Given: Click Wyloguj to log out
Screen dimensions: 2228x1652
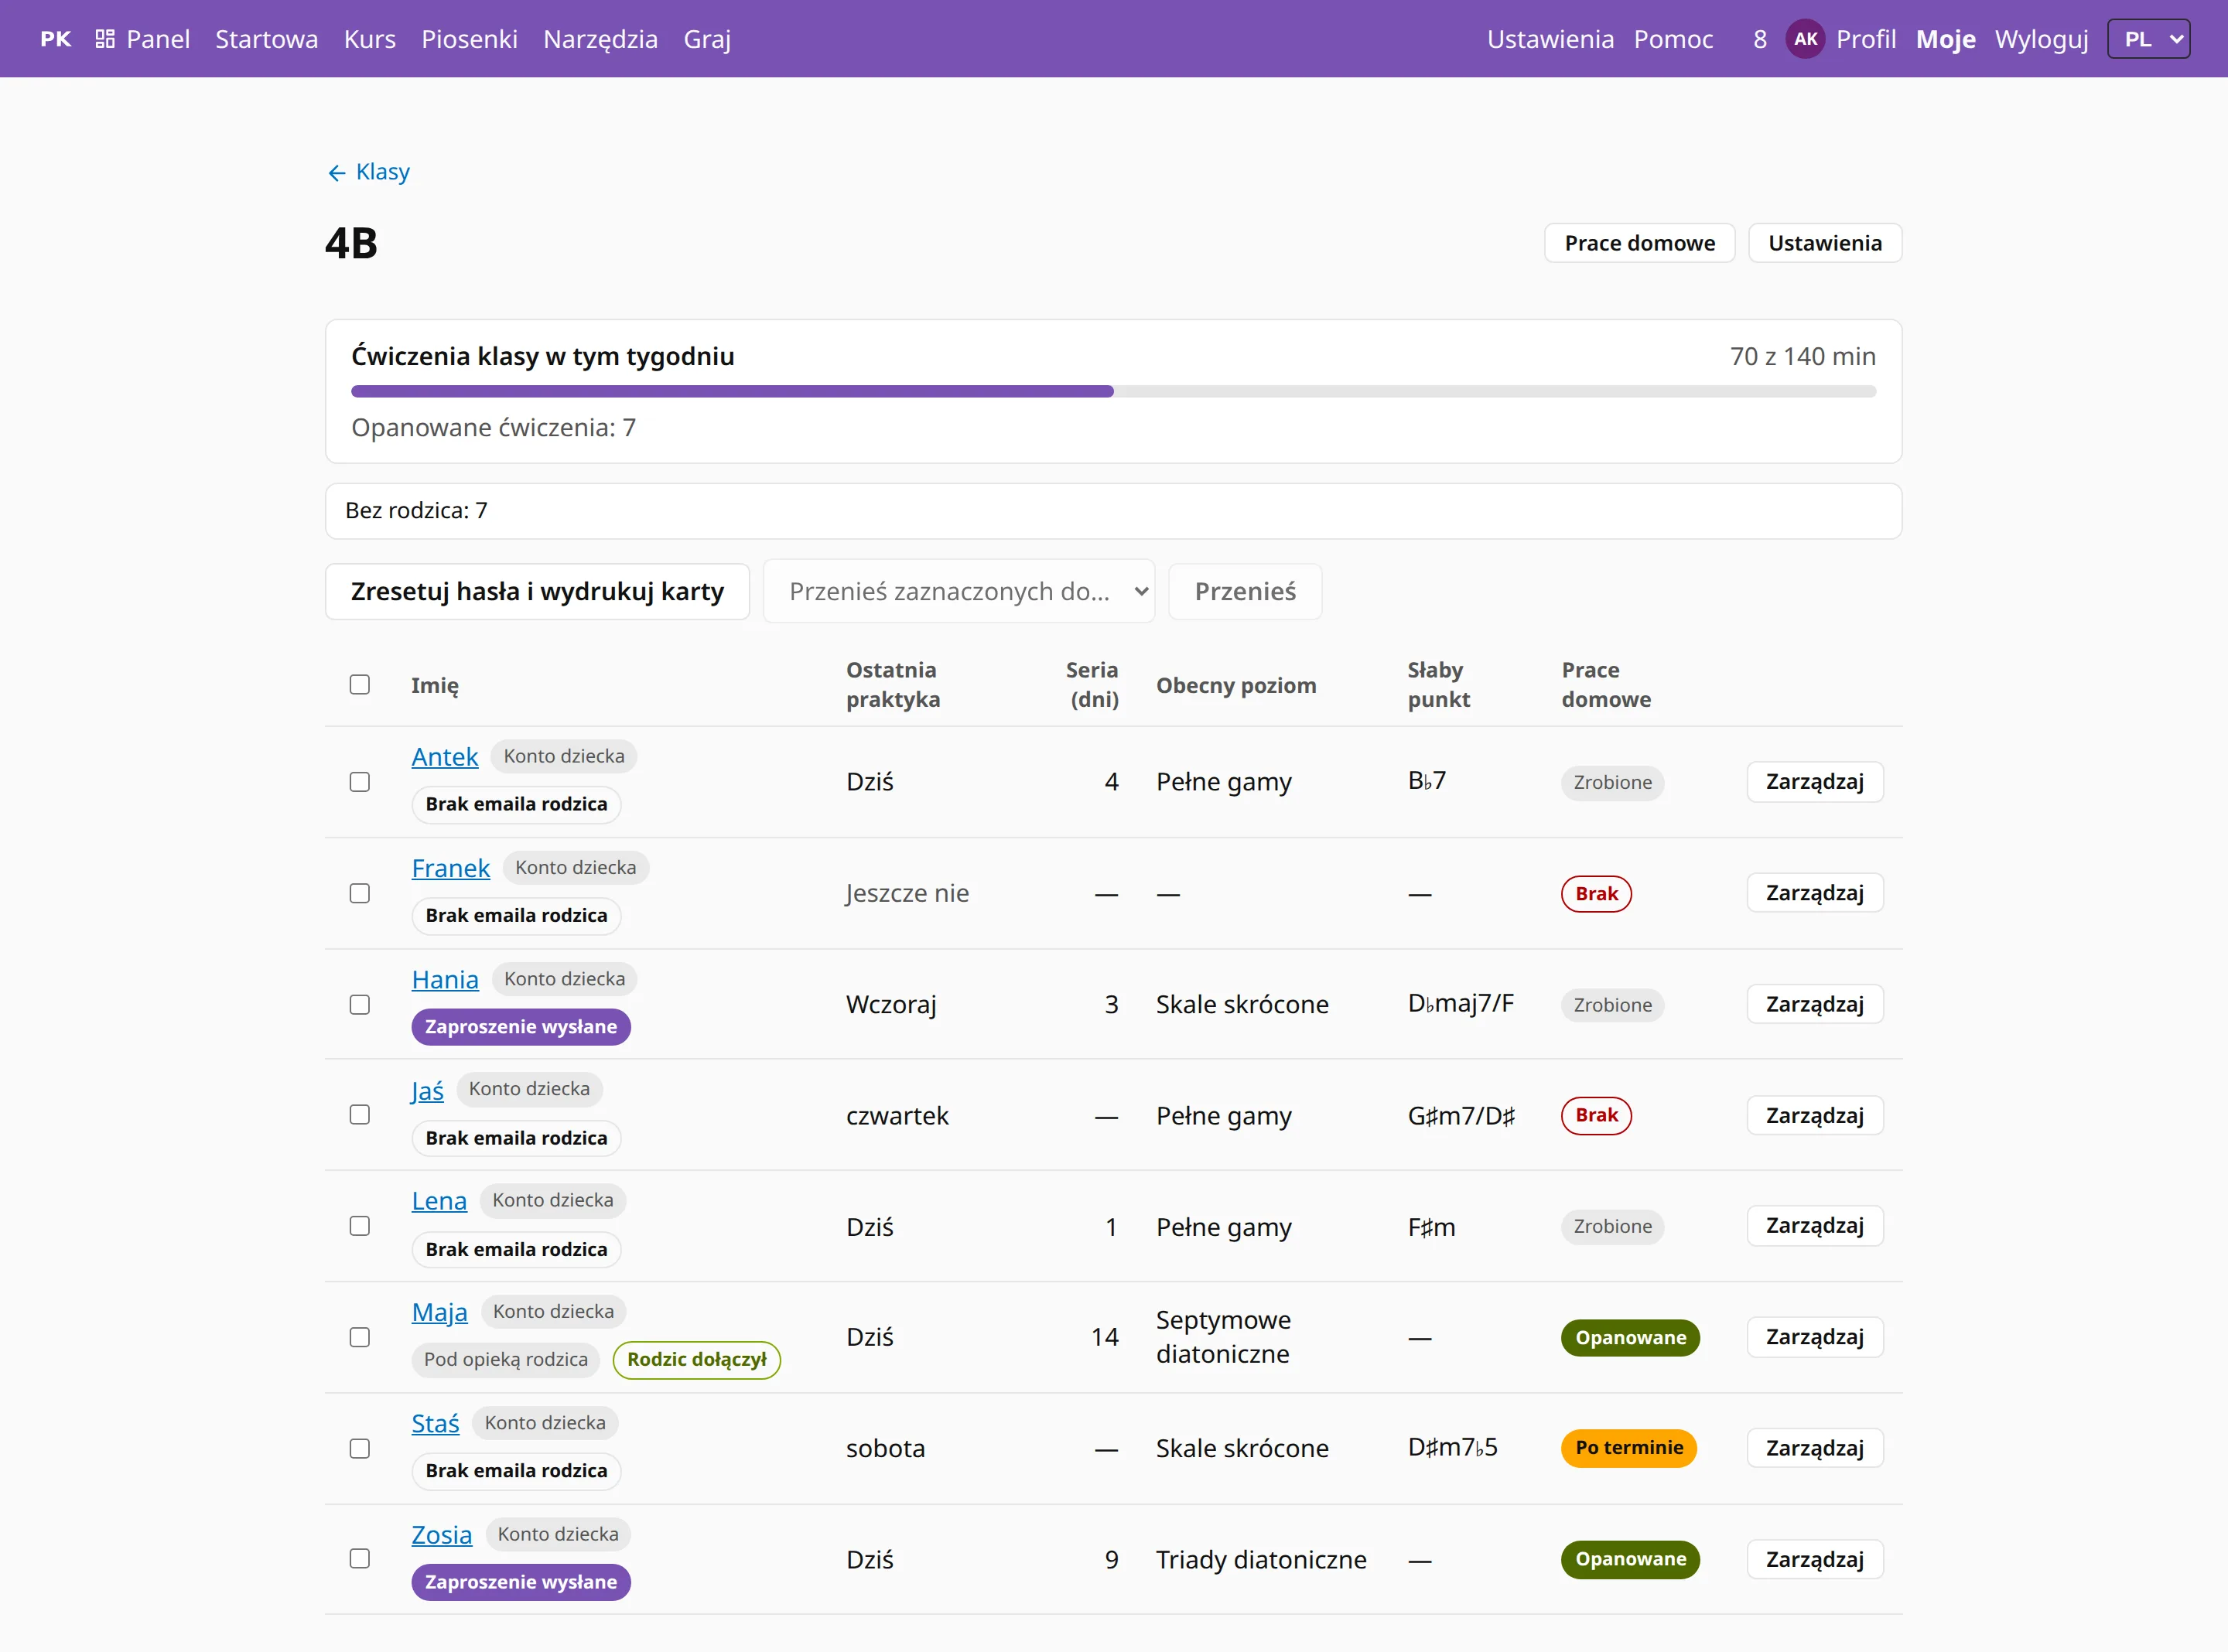Looking at the screenshot, I should [x=2041, y=39].
